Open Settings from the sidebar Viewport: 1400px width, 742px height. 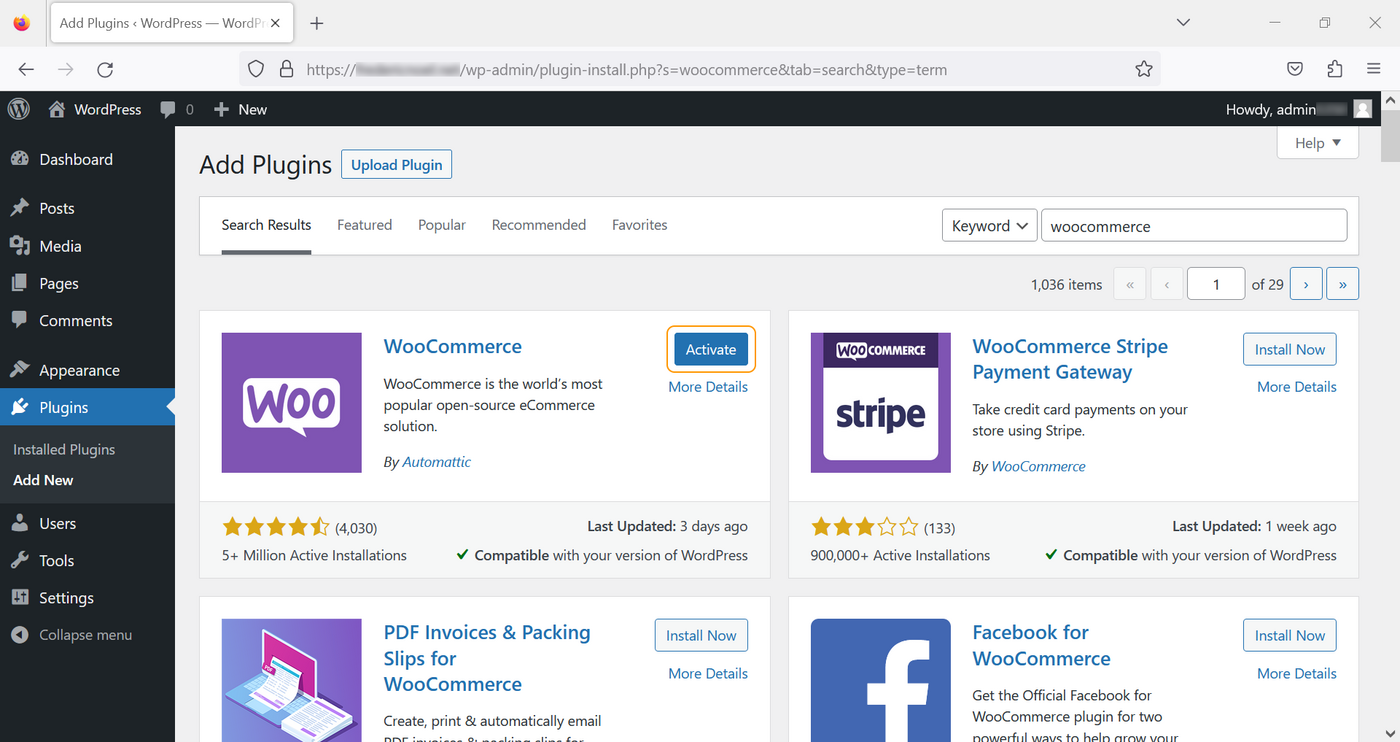pyautogui.click(x=66, y=597)
